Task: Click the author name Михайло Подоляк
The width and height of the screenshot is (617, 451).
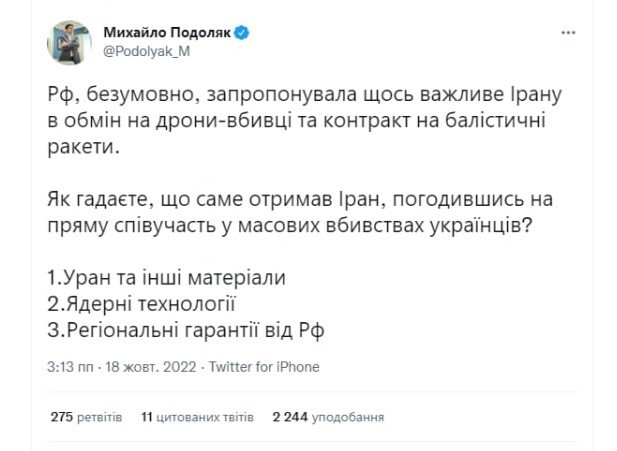Action: tap(166, 32)
